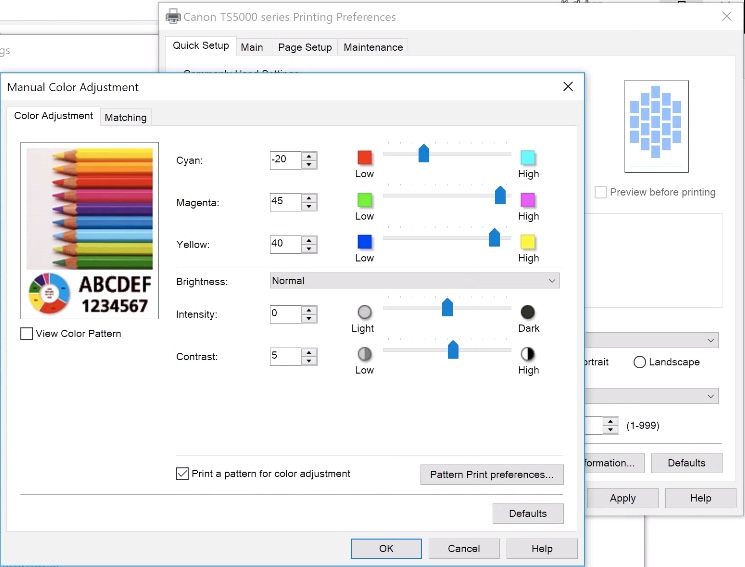Click the Yellow slider handle
The height and width of the screenshot is (567, 745).
[494, 237]
